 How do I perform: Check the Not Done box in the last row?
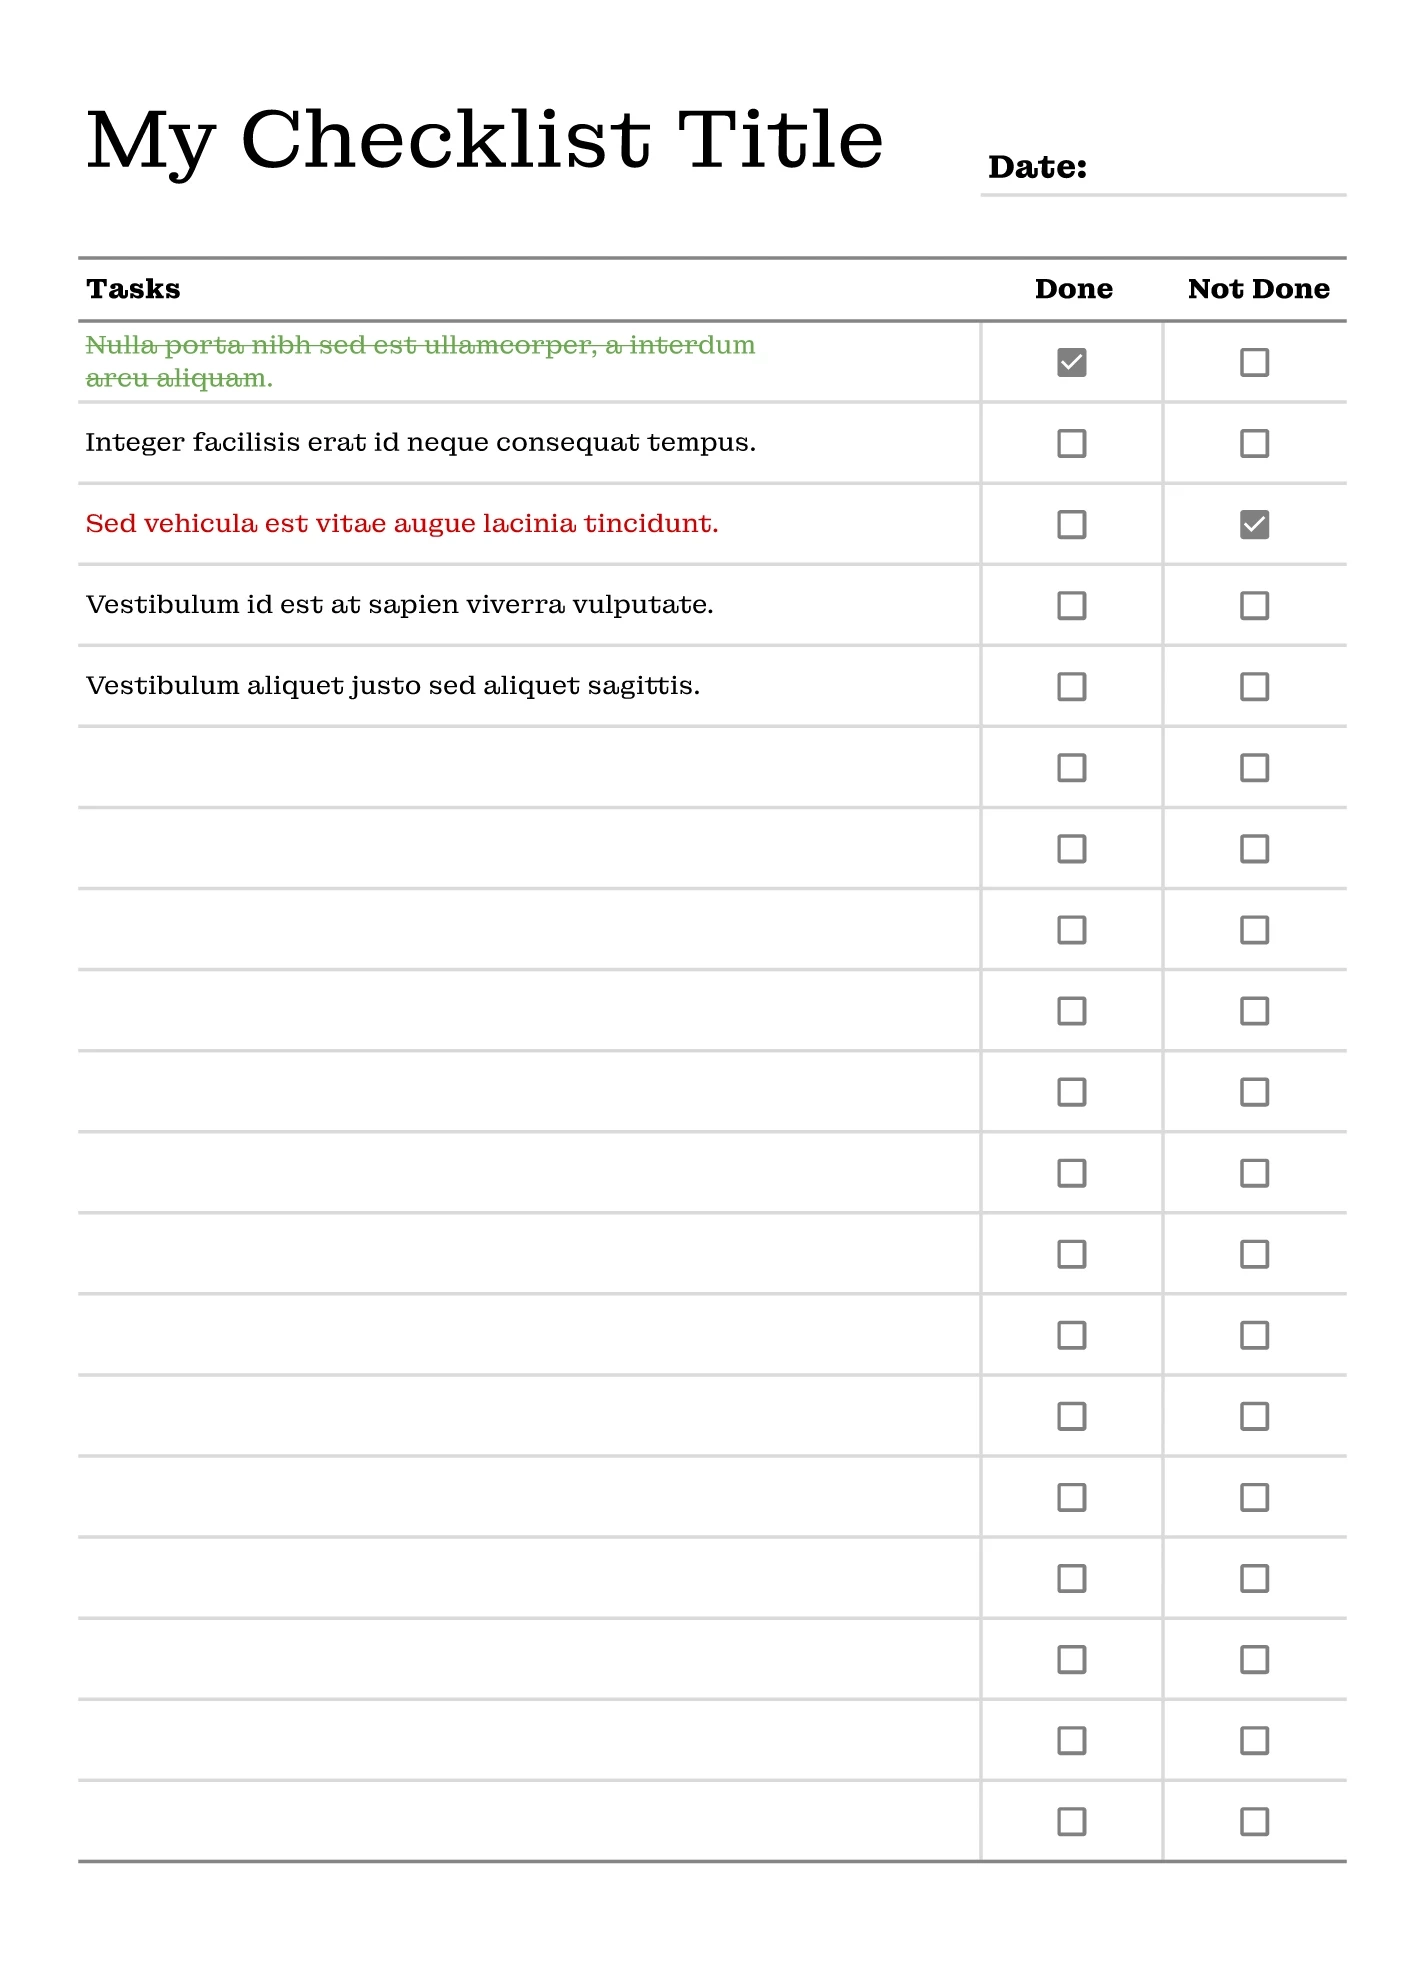[1254, 1821]
